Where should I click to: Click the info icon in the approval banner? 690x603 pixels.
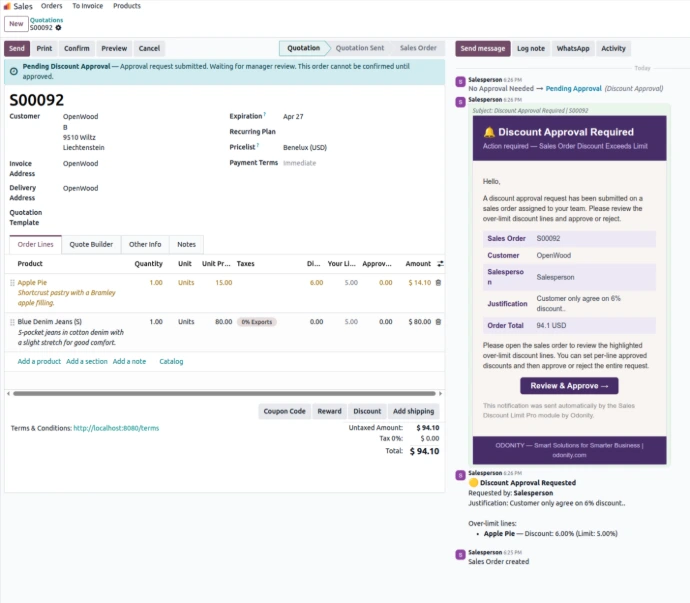(14, 66)
